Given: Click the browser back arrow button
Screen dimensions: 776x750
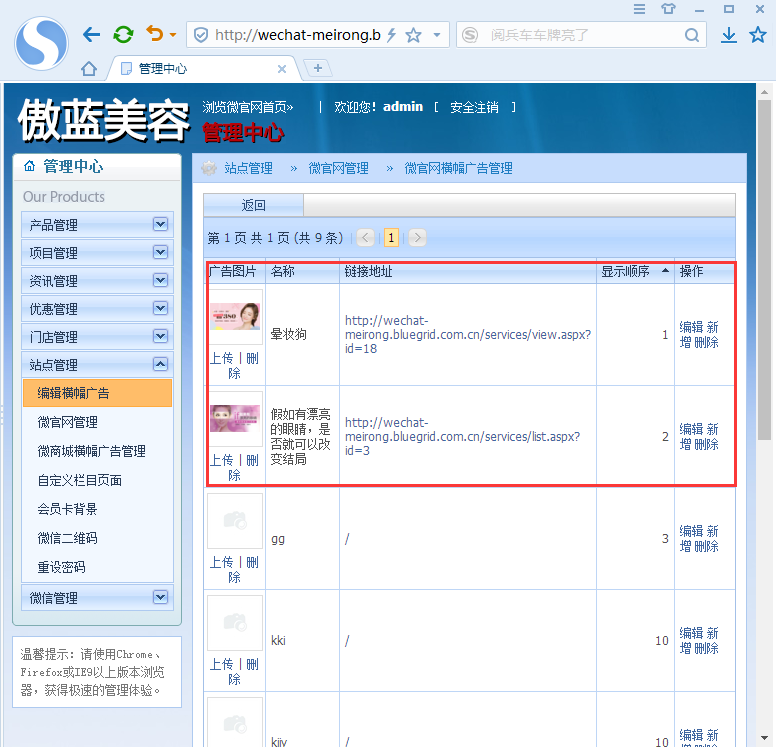Looking at the screenshot, I should [x=91, y=35].
